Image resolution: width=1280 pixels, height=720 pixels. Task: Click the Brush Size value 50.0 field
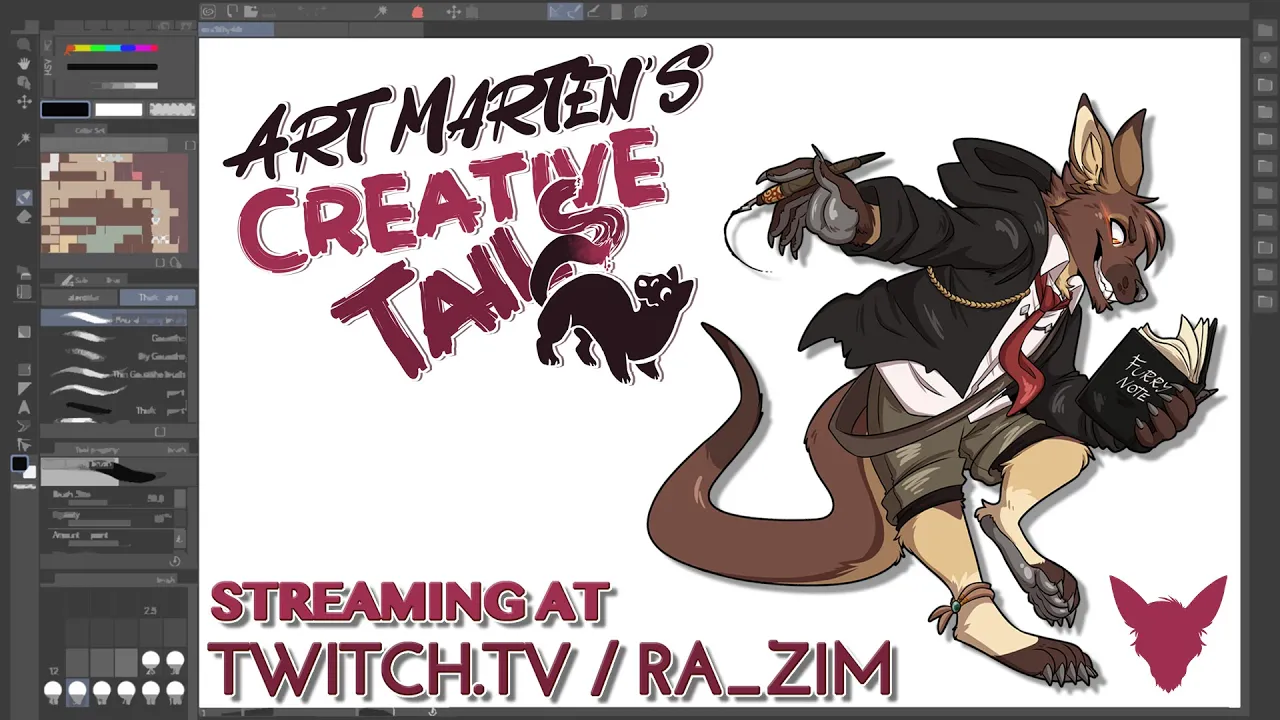(x=156, y=497)
